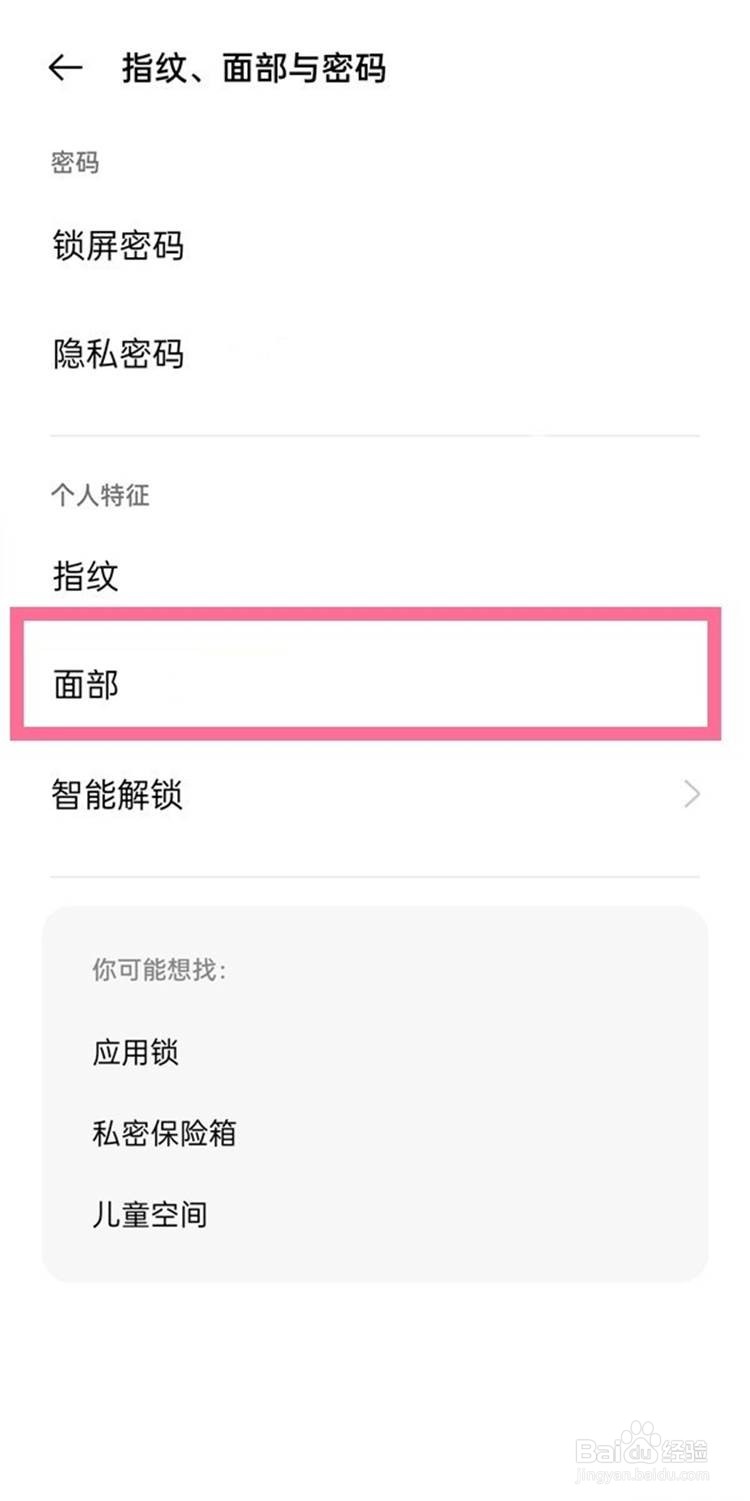Click the divider line under 智能解锁
The width and height of the screenshot is (750, 1501).
click(375, 877)
